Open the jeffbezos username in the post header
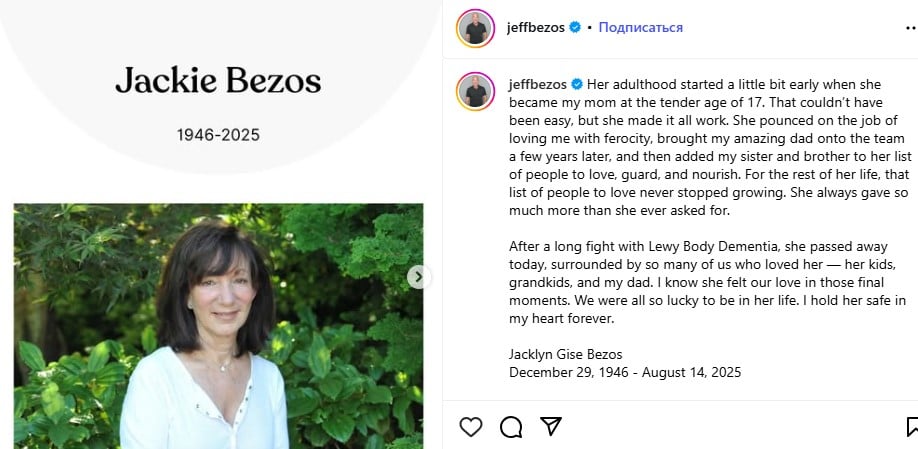The height and width of the screenshot is (449, 918). click(x=536, y=28)
